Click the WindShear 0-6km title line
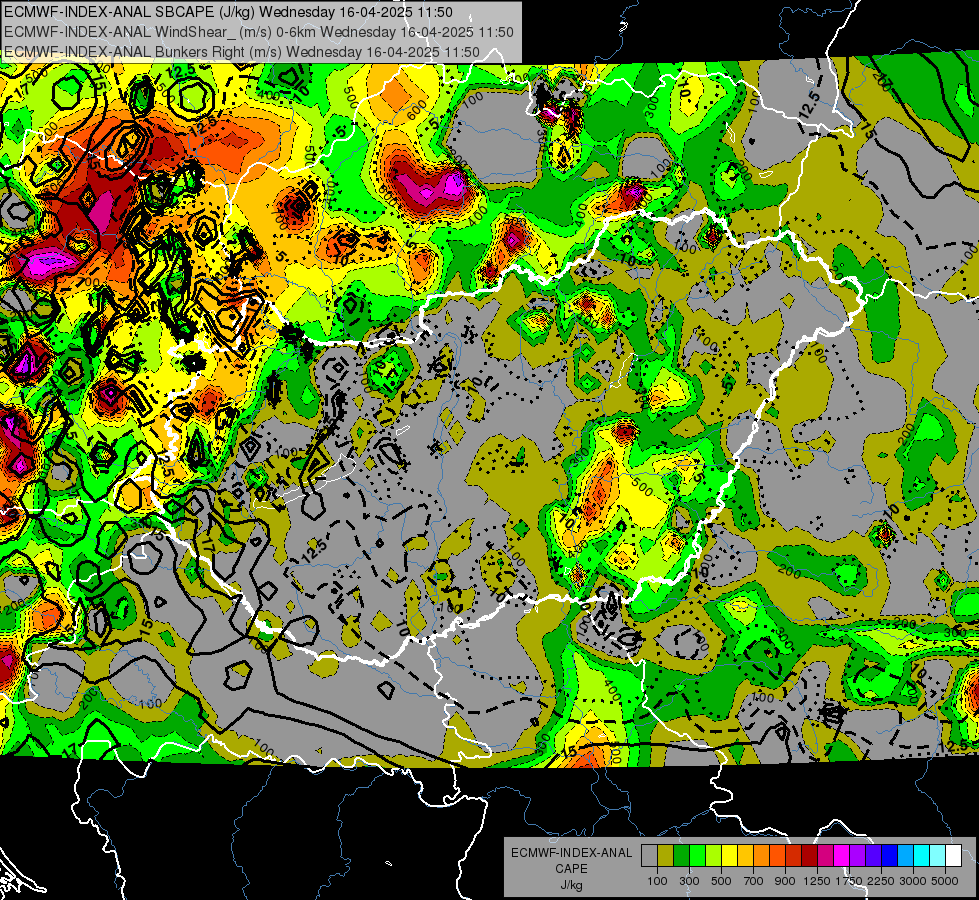979x900 pixels. [258, 32]
